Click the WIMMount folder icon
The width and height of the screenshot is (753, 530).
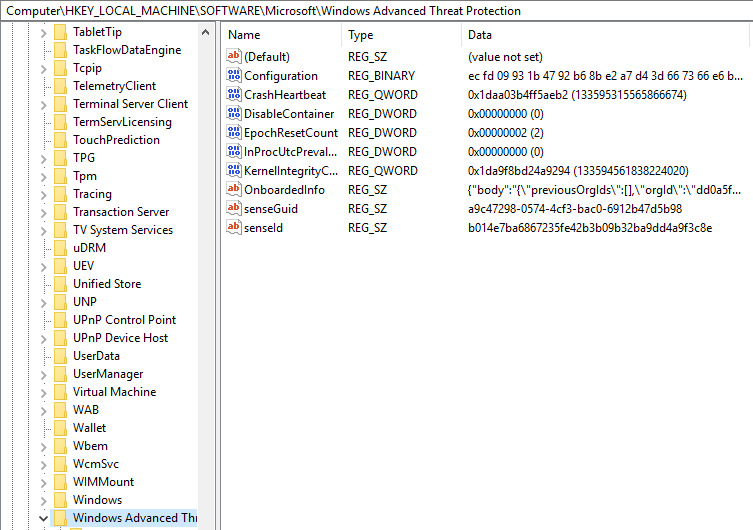point(61,482)
